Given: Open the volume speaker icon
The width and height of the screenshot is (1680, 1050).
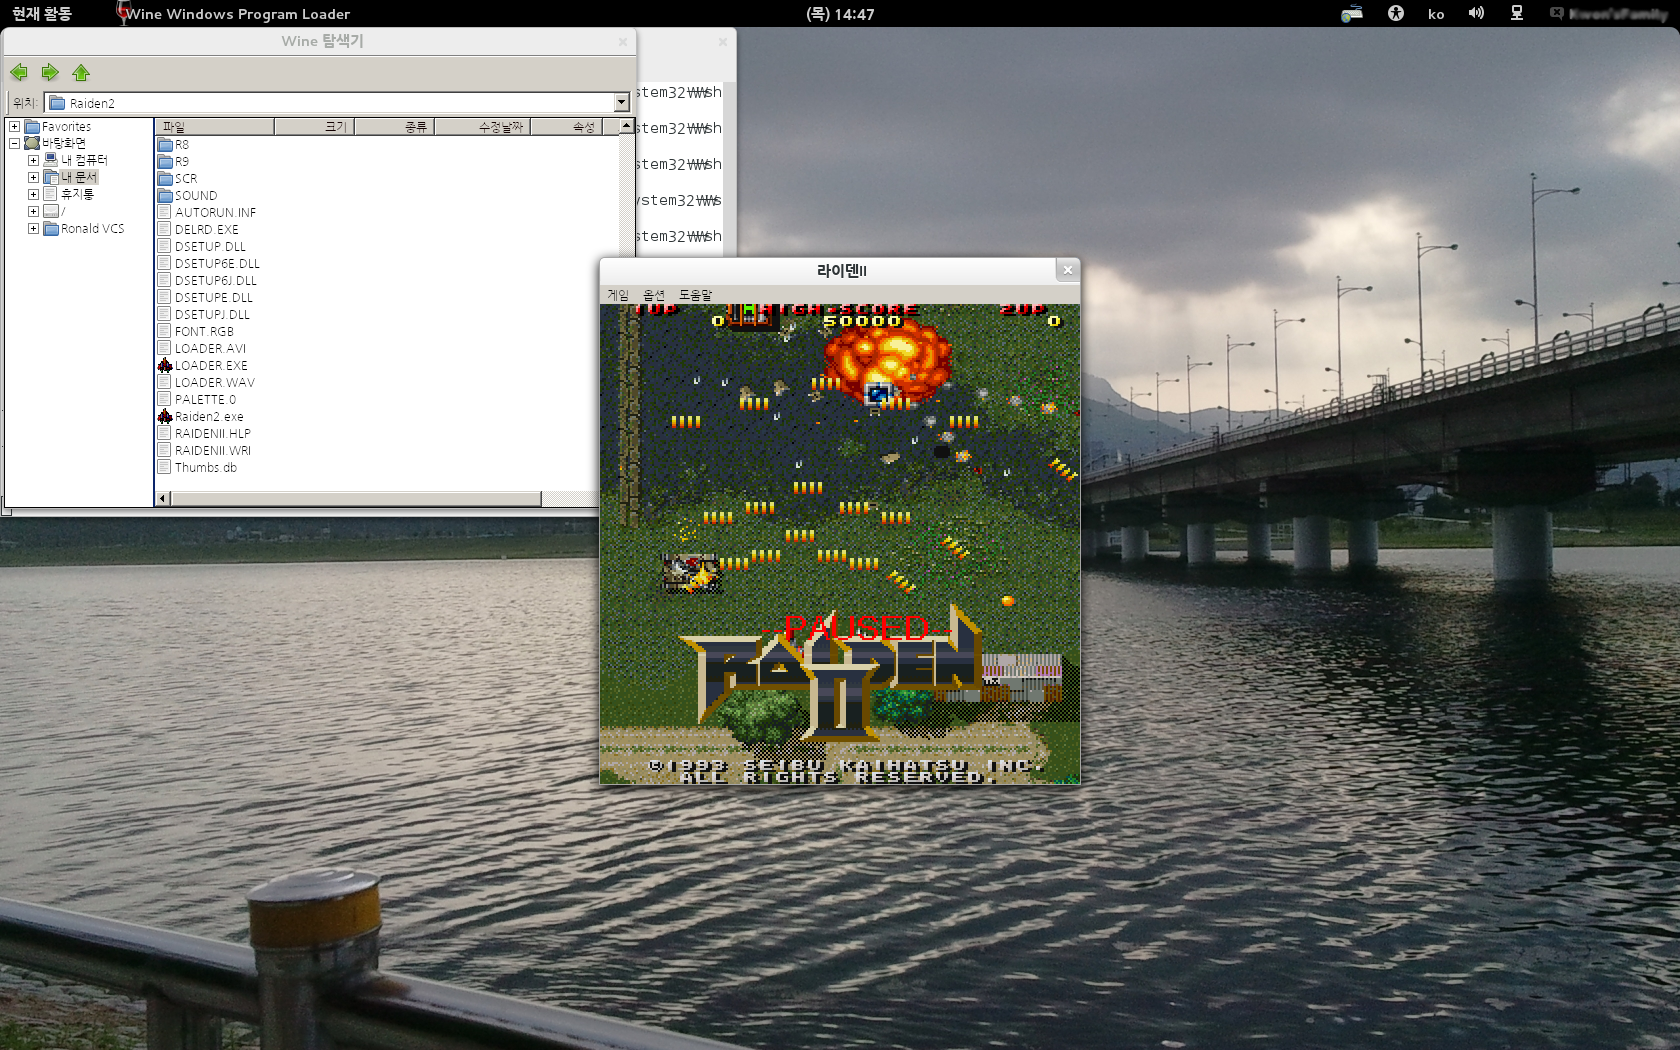Looking at the screenshot, I should pos(1476,13).
